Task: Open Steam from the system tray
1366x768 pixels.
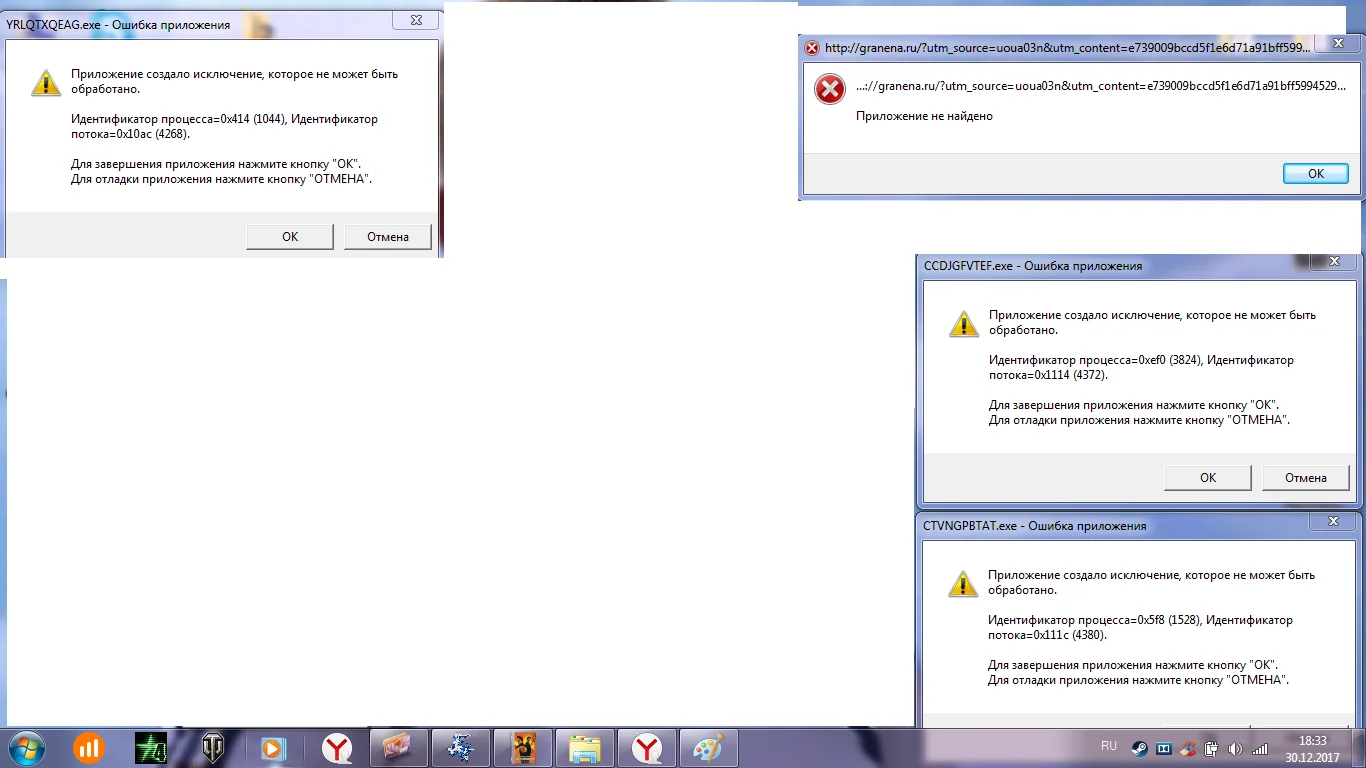Action: (1140, 748)
